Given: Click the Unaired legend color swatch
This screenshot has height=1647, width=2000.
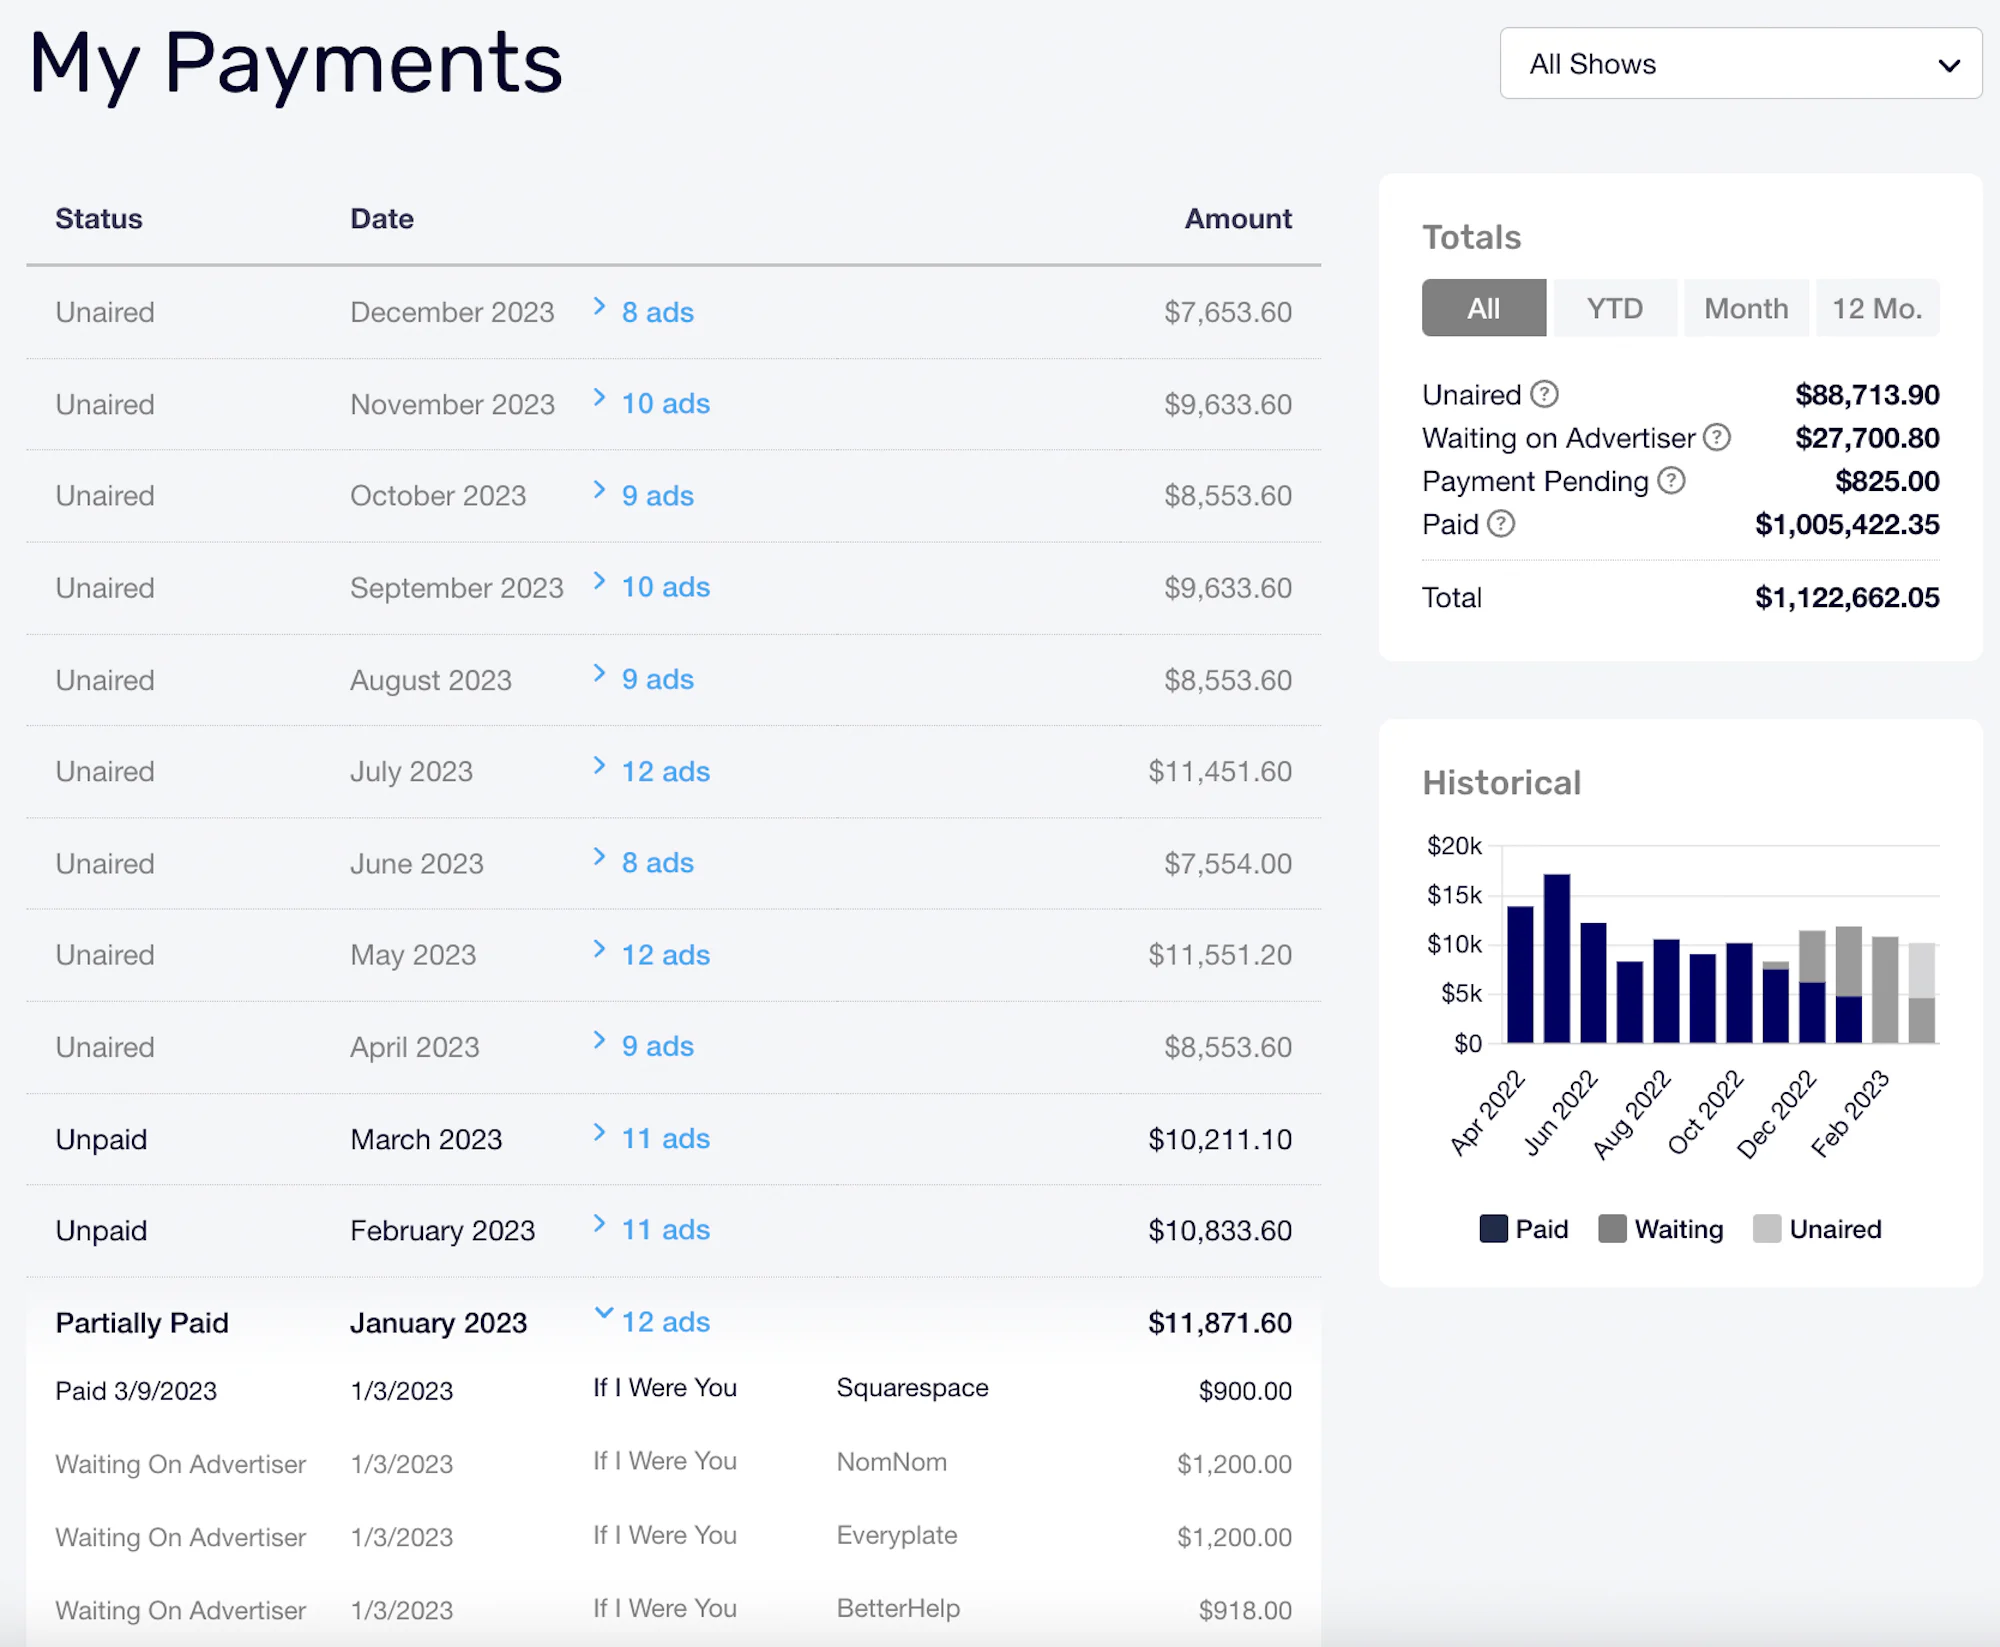Looking at the screenshot, I should click(x=1767, y=1228).
